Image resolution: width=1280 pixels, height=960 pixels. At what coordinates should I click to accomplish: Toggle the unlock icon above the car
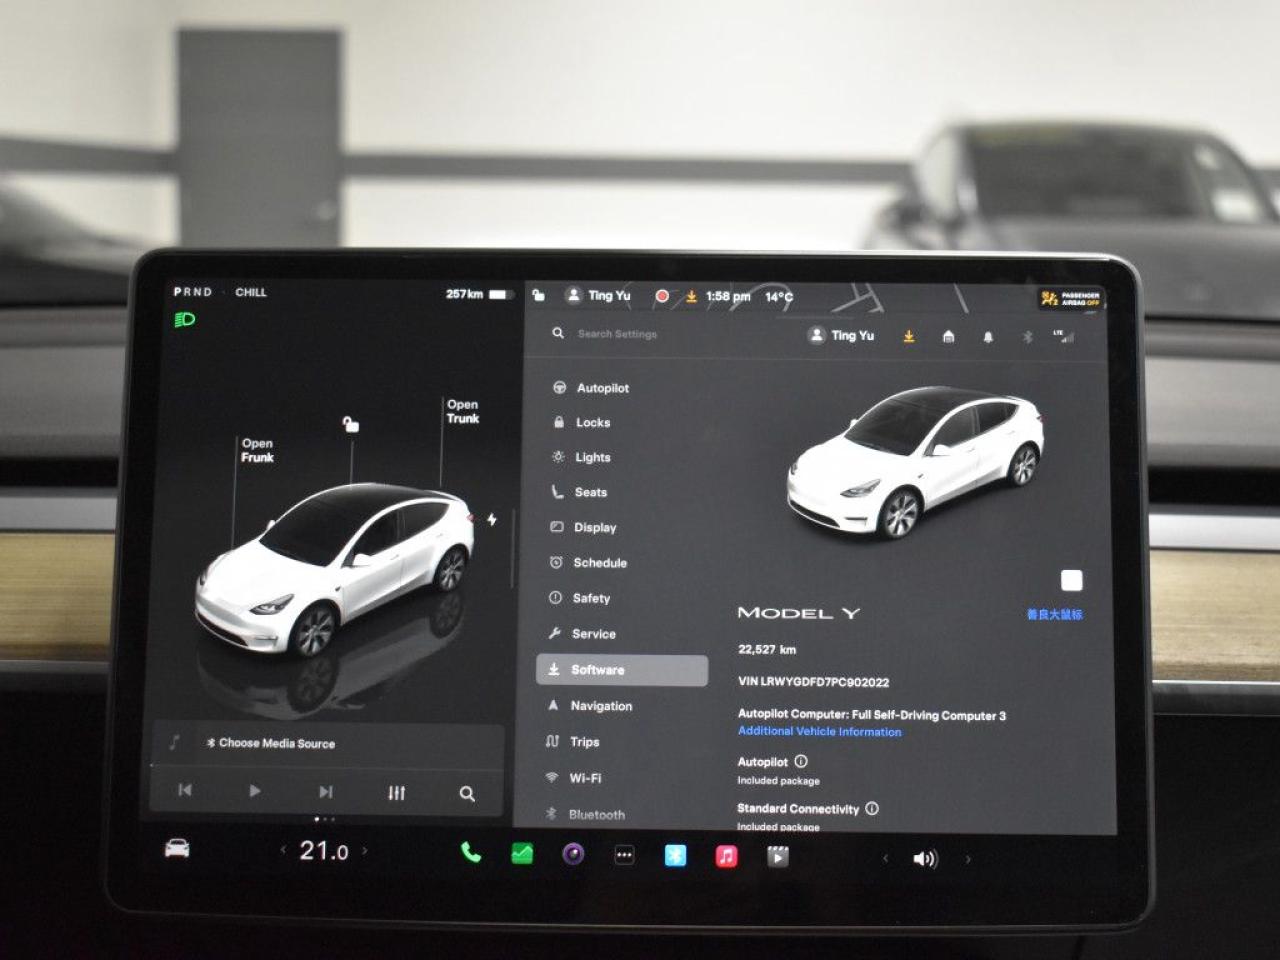350,424
